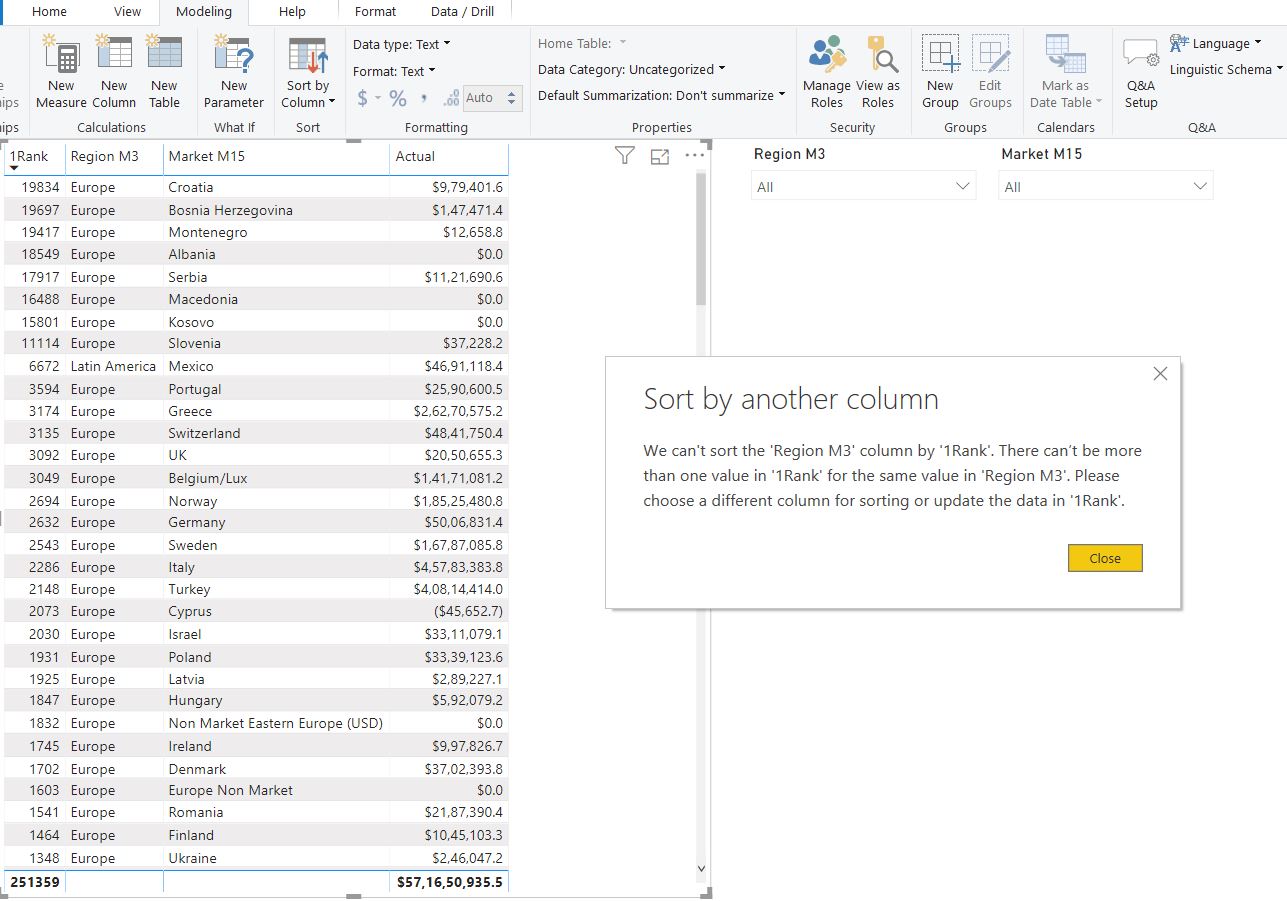The width and height of the screenshot is (1287, 901).
Task: Click the rank 19834 cell
Action: tap(38, 187)
